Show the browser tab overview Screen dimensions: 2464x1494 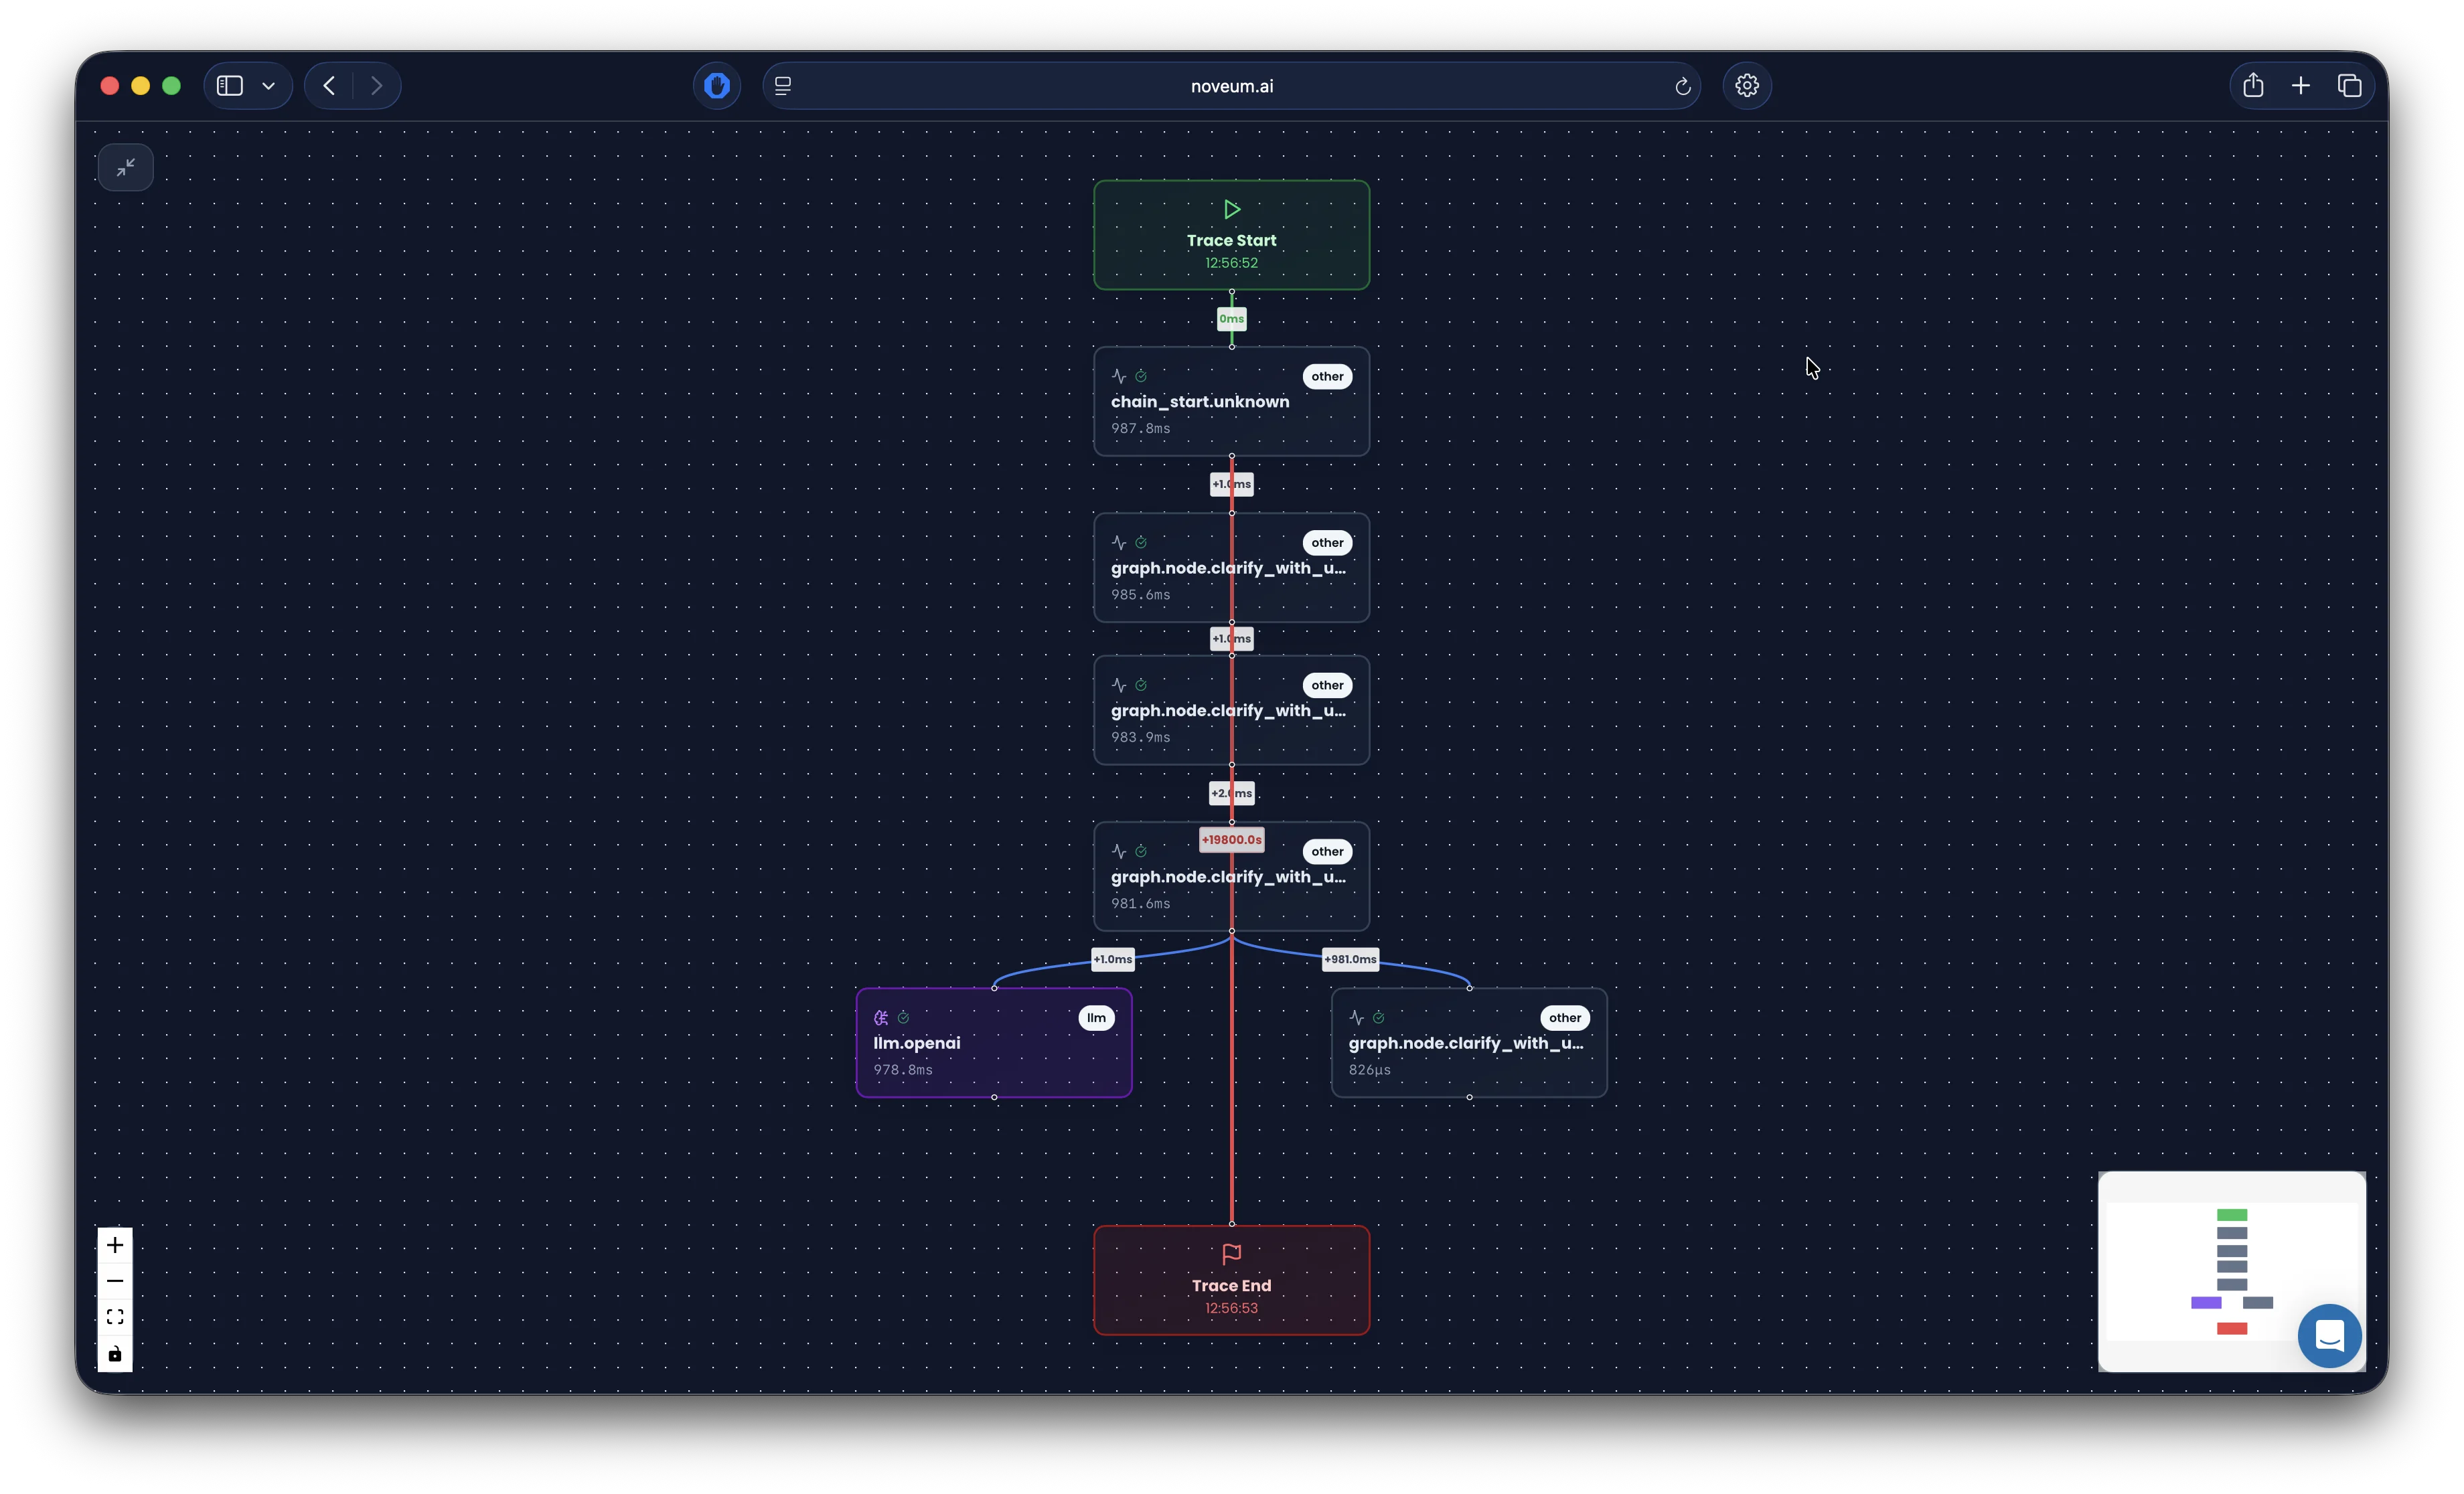pyautogui.click(x=2349, y=86)
